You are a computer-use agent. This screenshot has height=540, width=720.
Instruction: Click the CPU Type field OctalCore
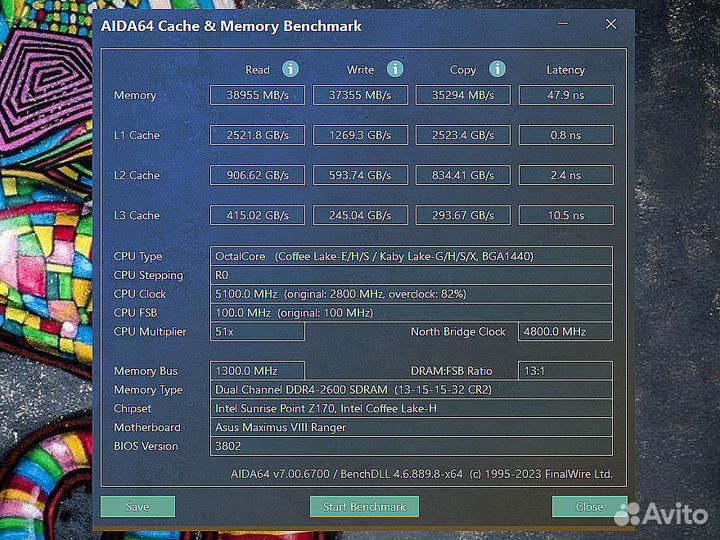(411, 256)
